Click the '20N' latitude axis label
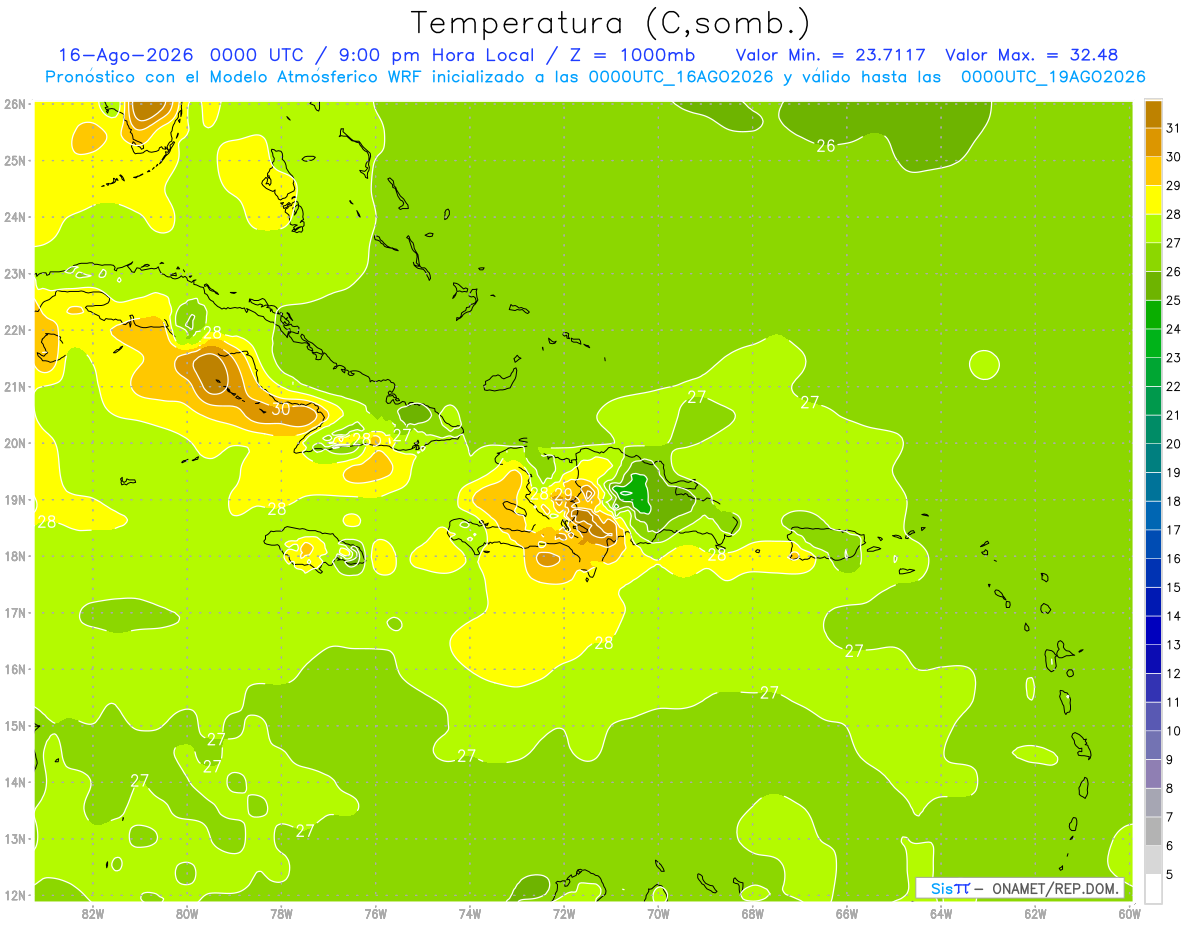 (14, 444)
